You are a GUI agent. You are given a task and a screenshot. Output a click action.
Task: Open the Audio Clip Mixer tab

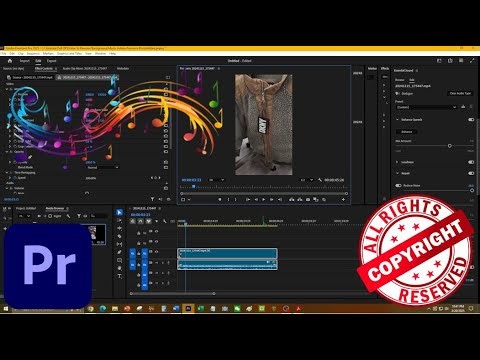(x=85, y=68)
